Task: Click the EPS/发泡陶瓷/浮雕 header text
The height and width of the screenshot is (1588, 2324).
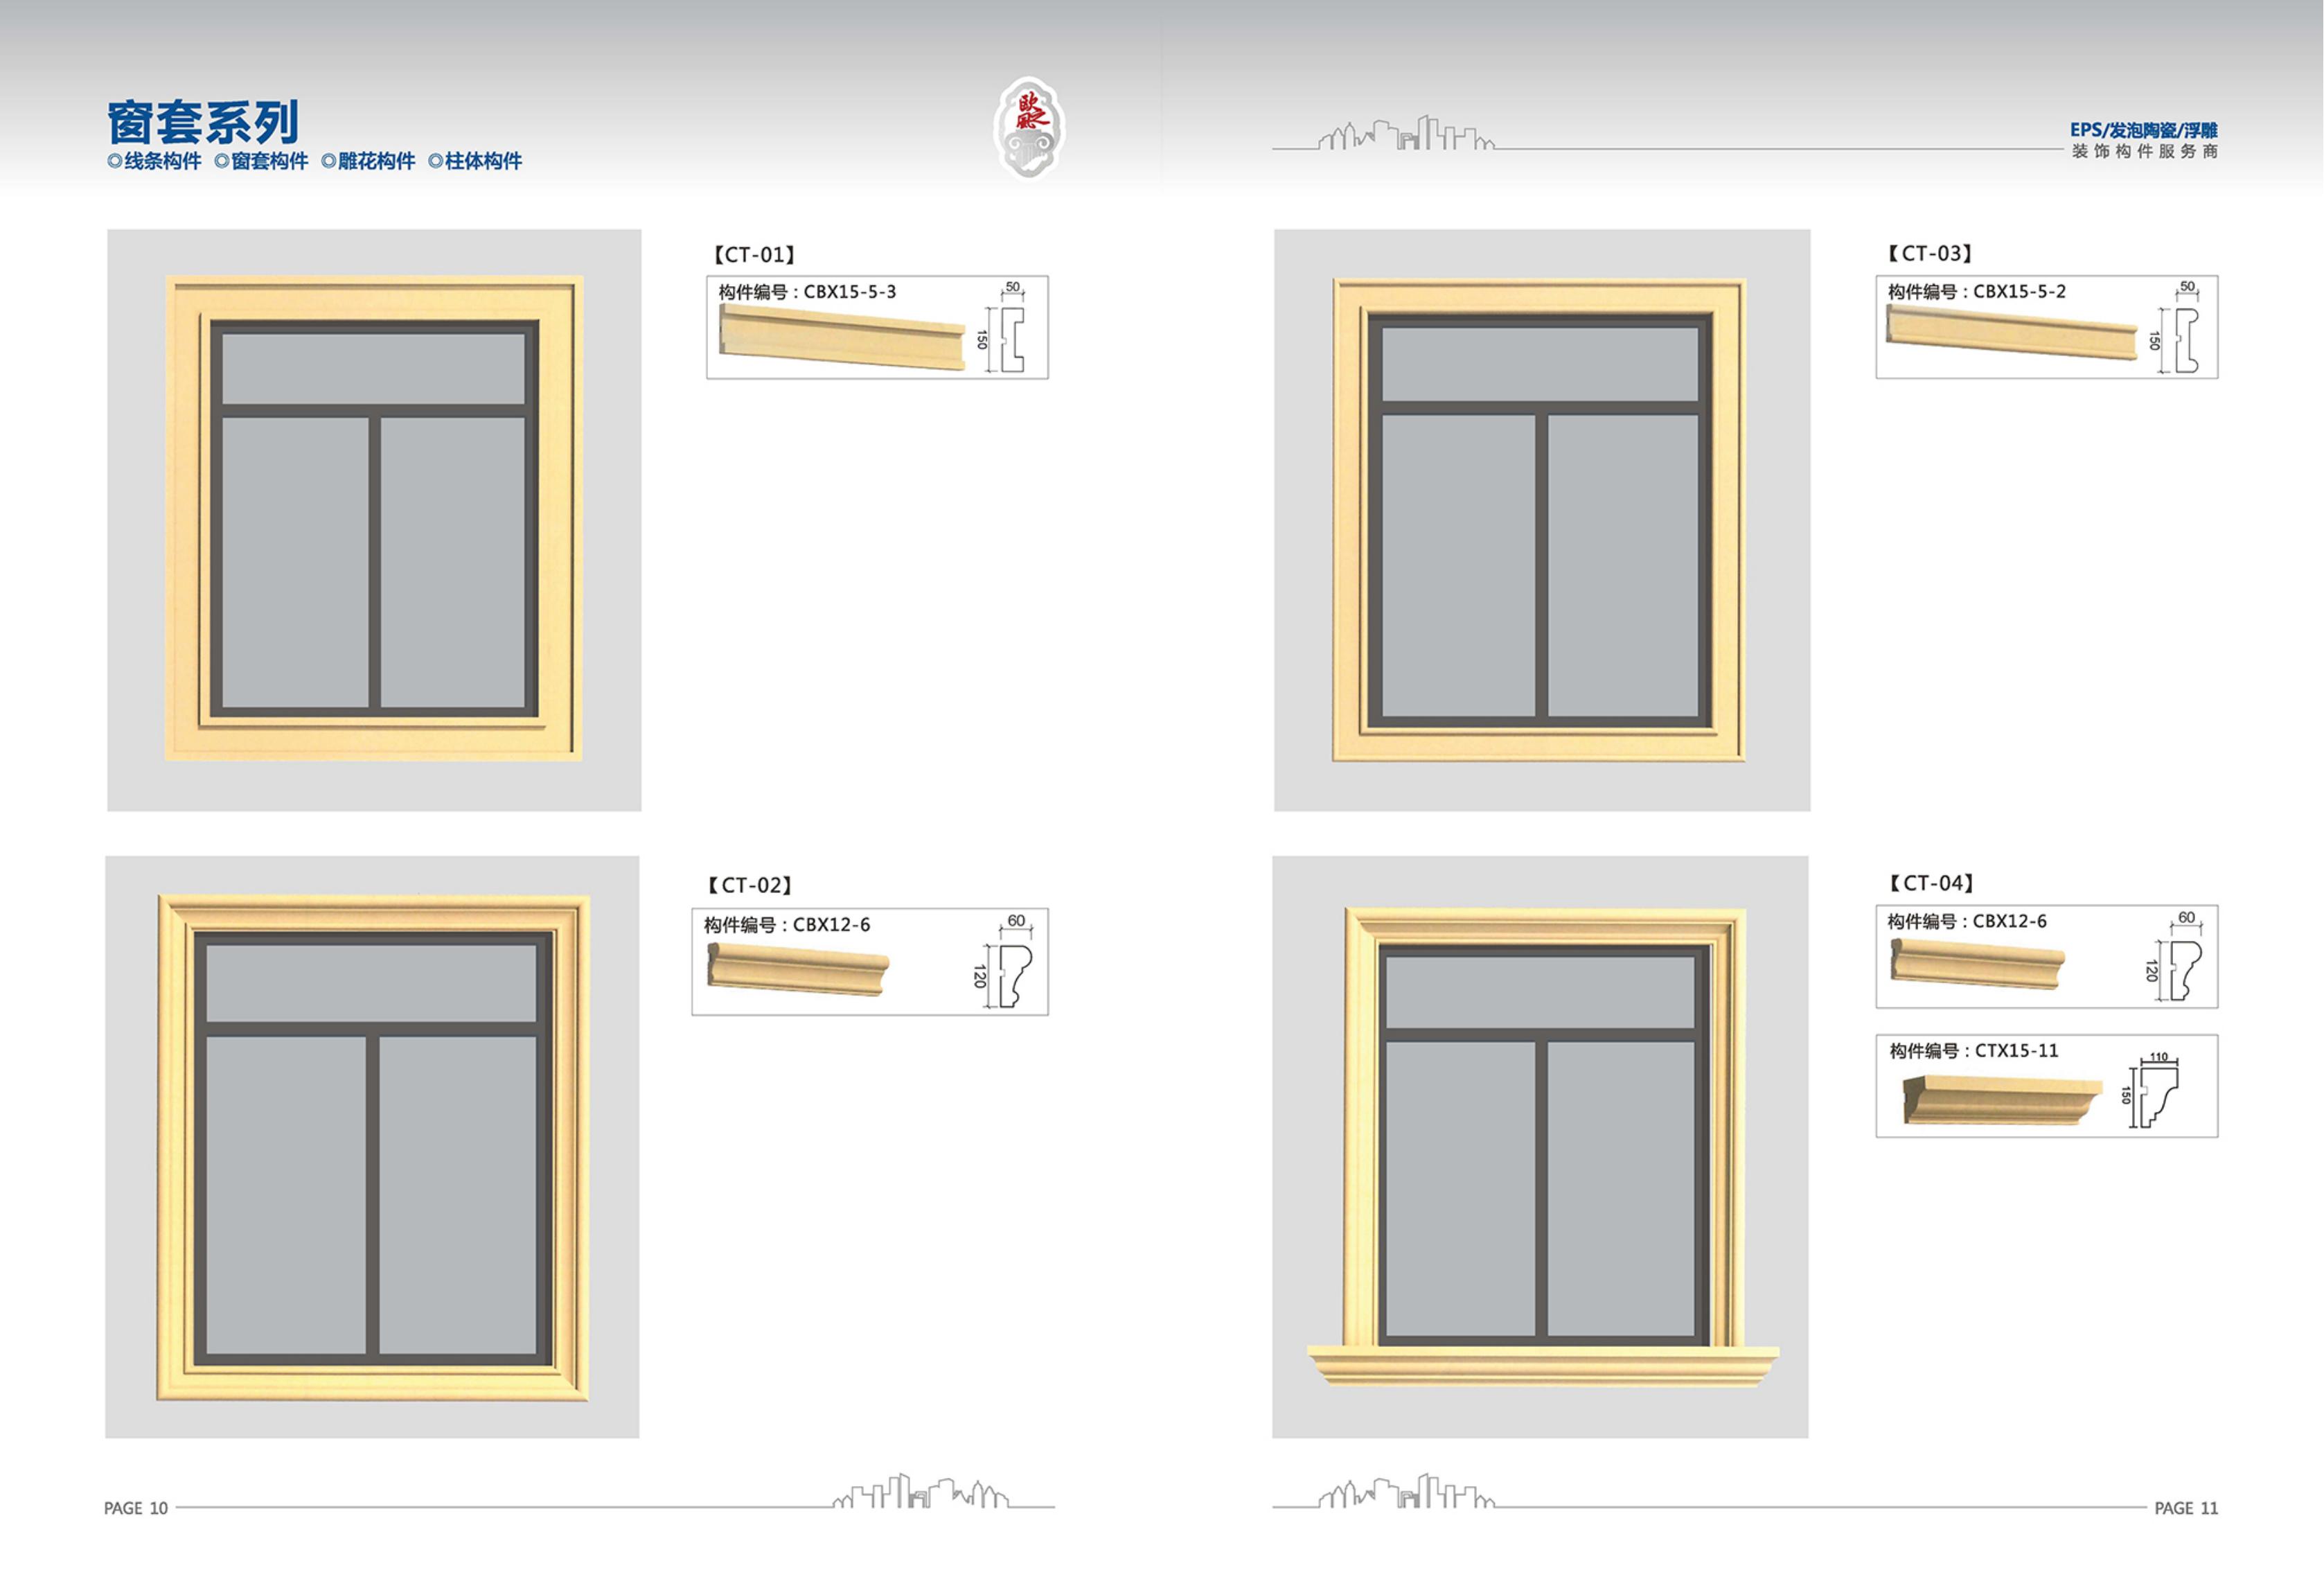Action: [2143, 130]
